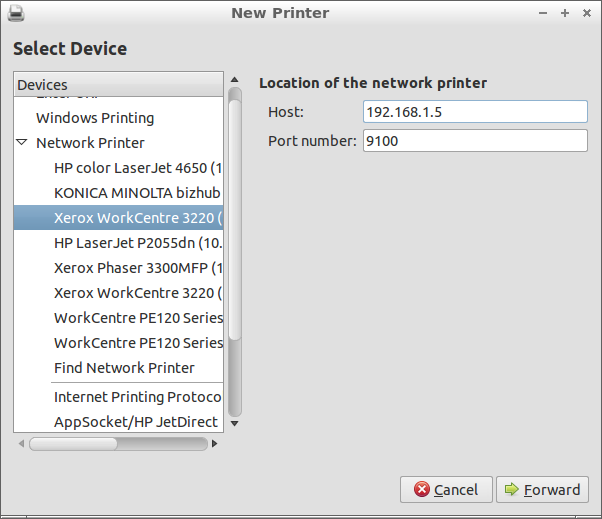Image resolution: width=602 pixels, height=519 pixels.
Task: Collapse the Network Printer tree node
Action: 22,143
